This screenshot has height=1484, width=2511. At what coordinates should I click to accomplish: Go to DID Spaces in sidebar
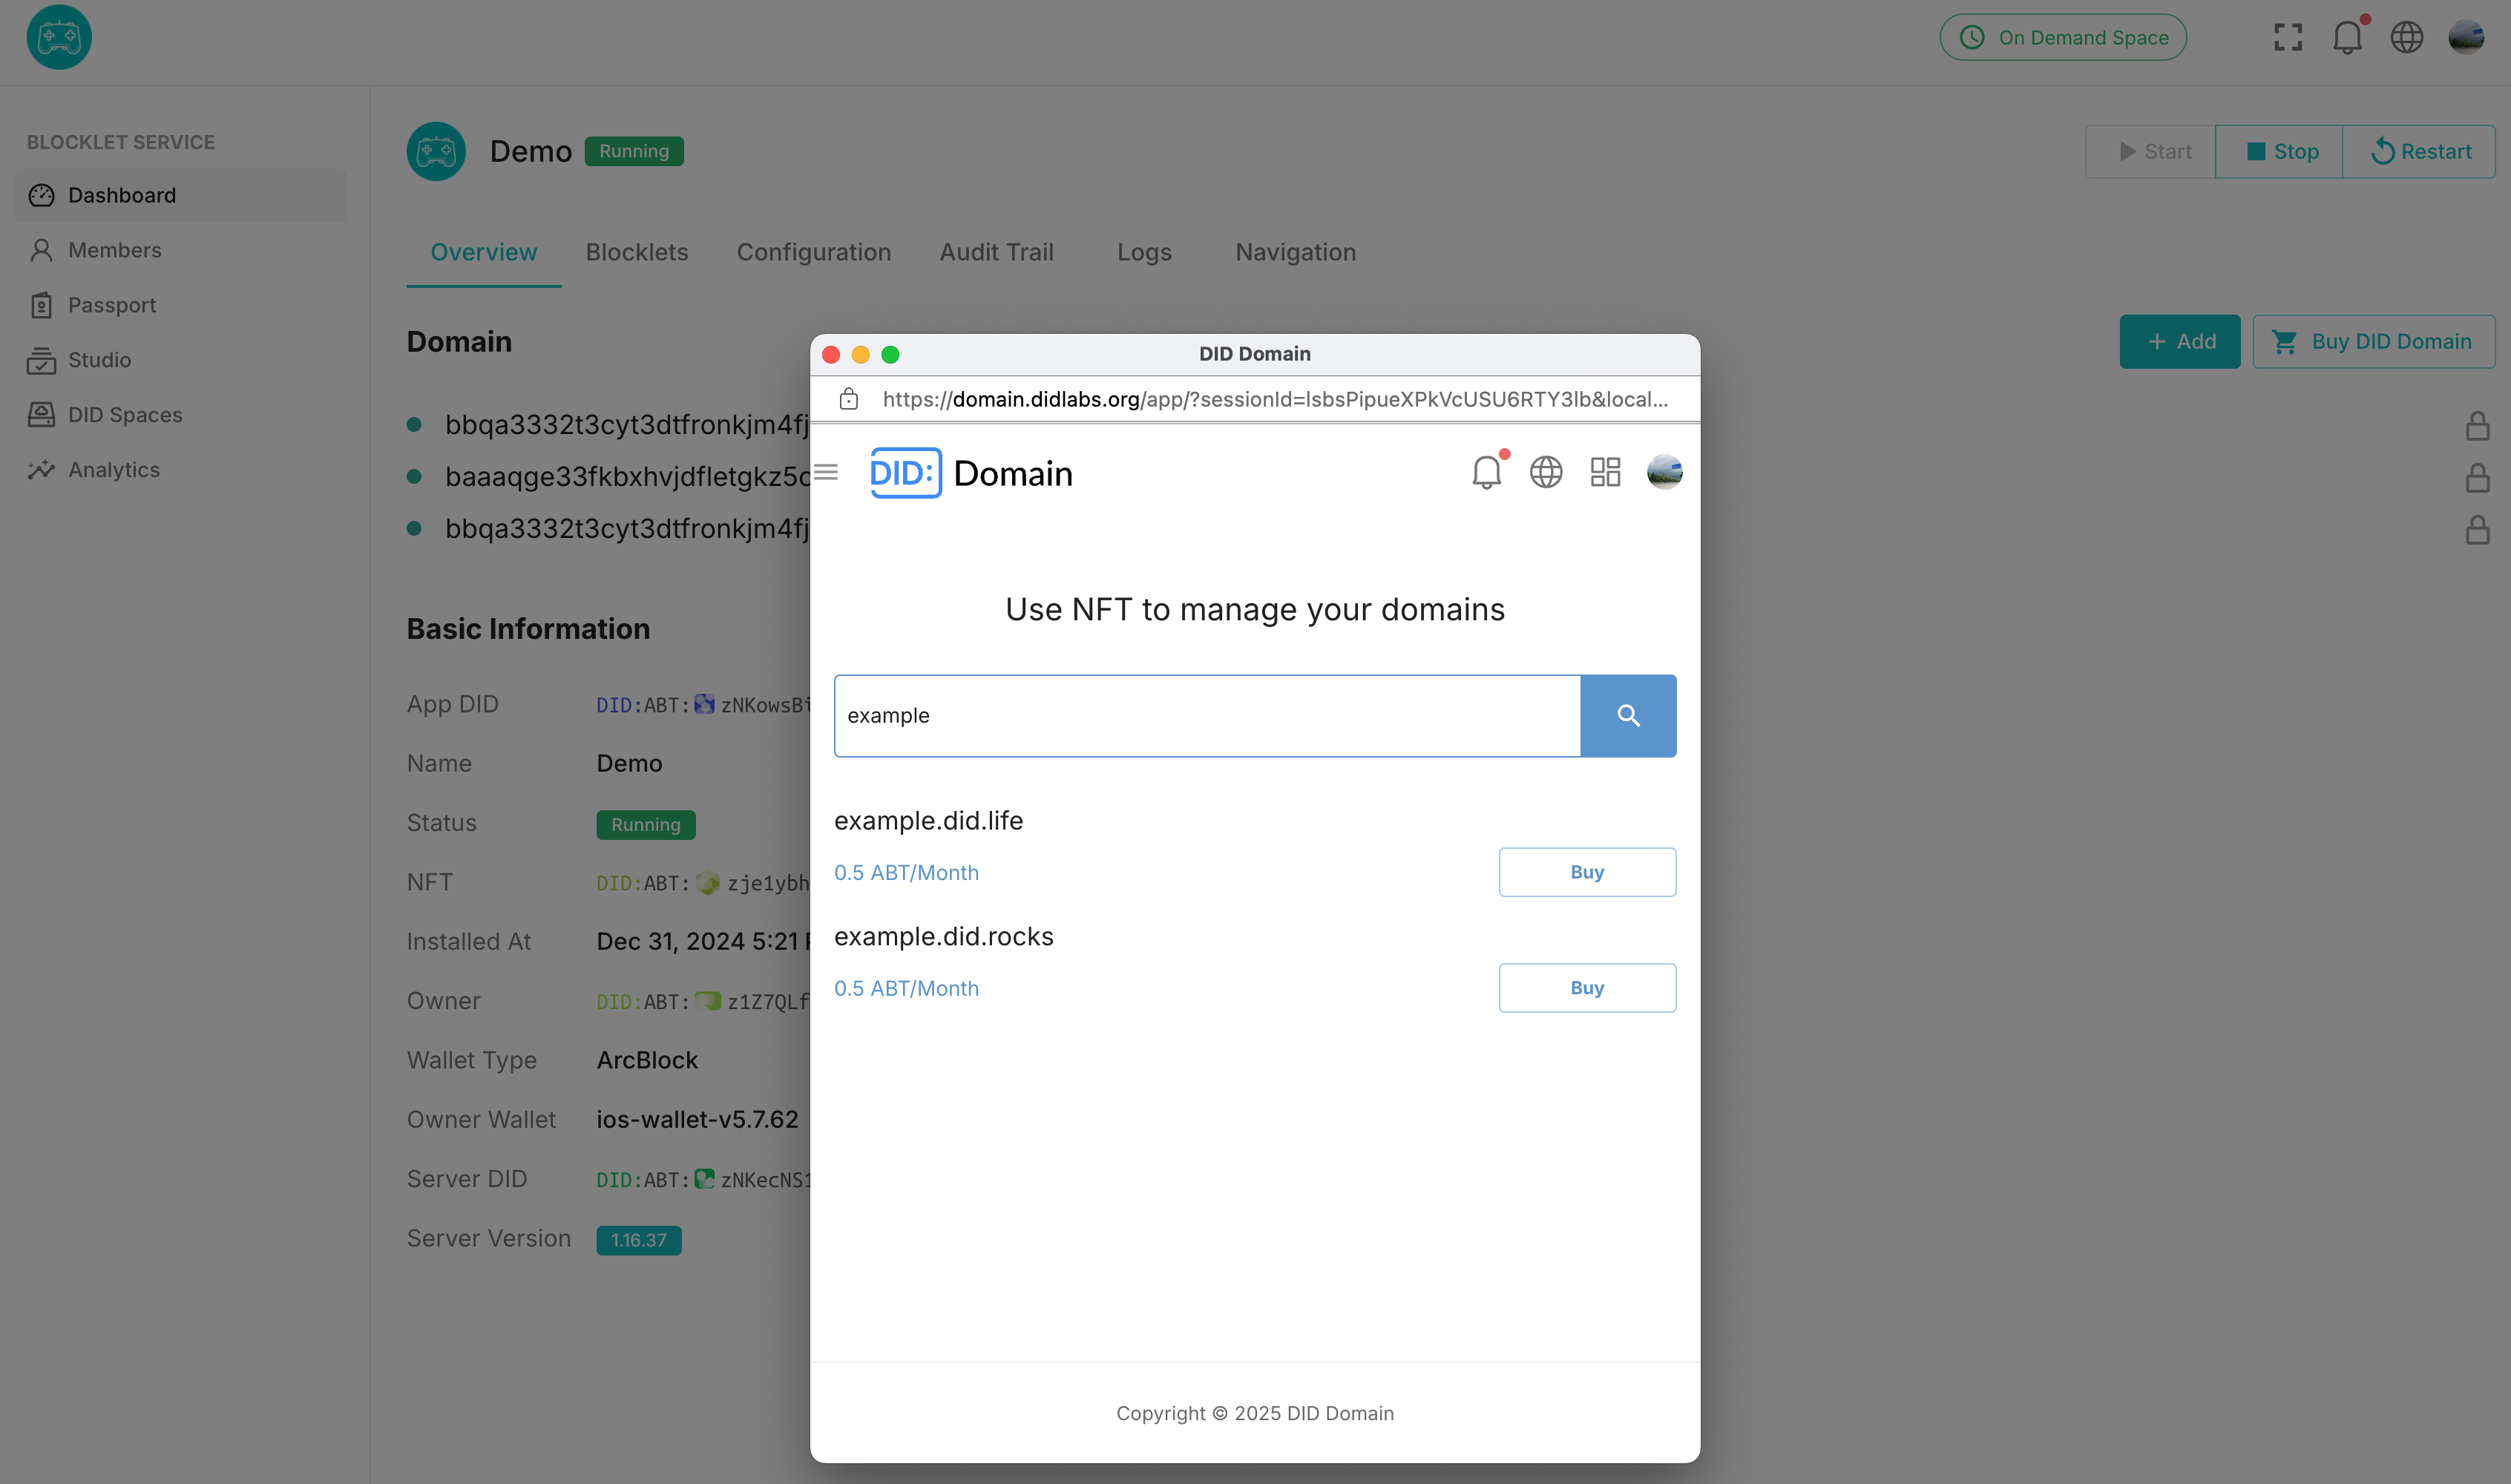pos(125,415)
